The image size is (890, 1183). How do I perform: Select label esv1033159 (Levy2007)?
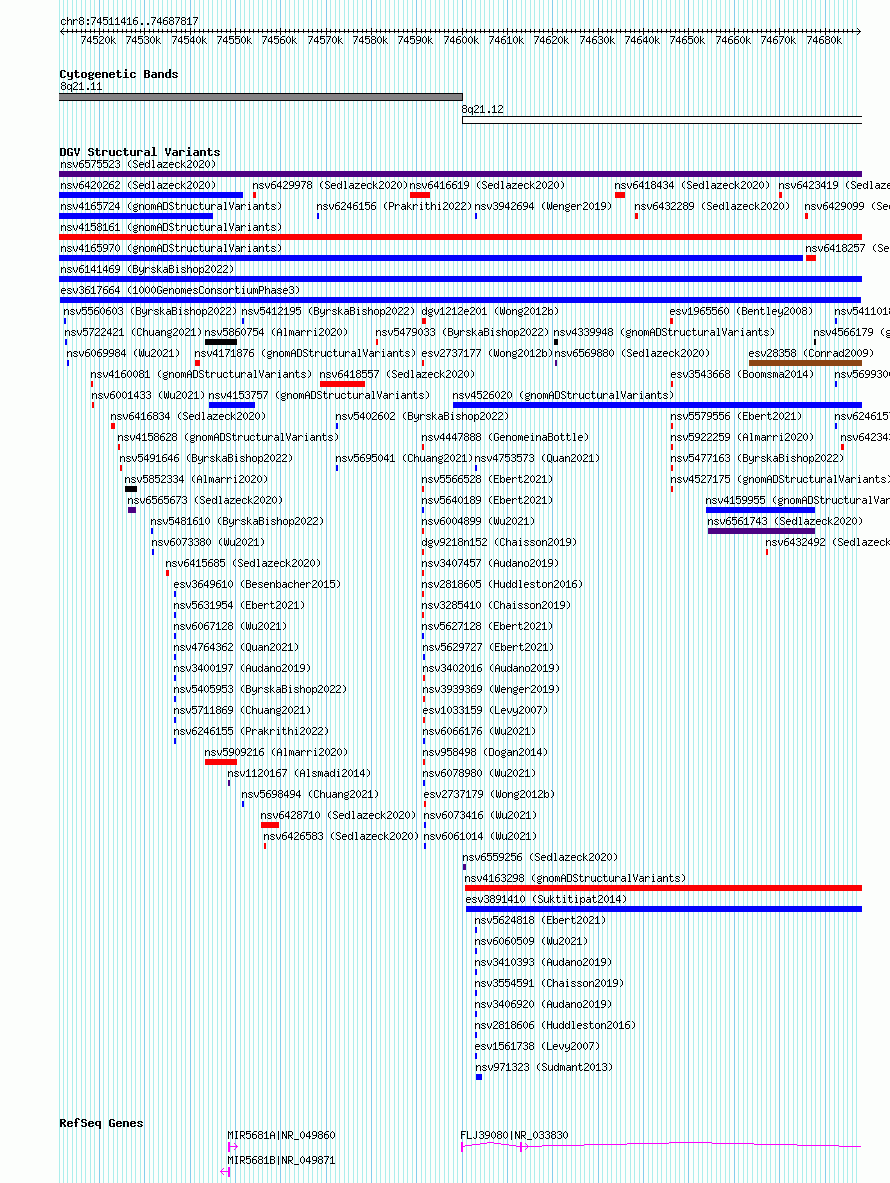(x=485, y=710)
